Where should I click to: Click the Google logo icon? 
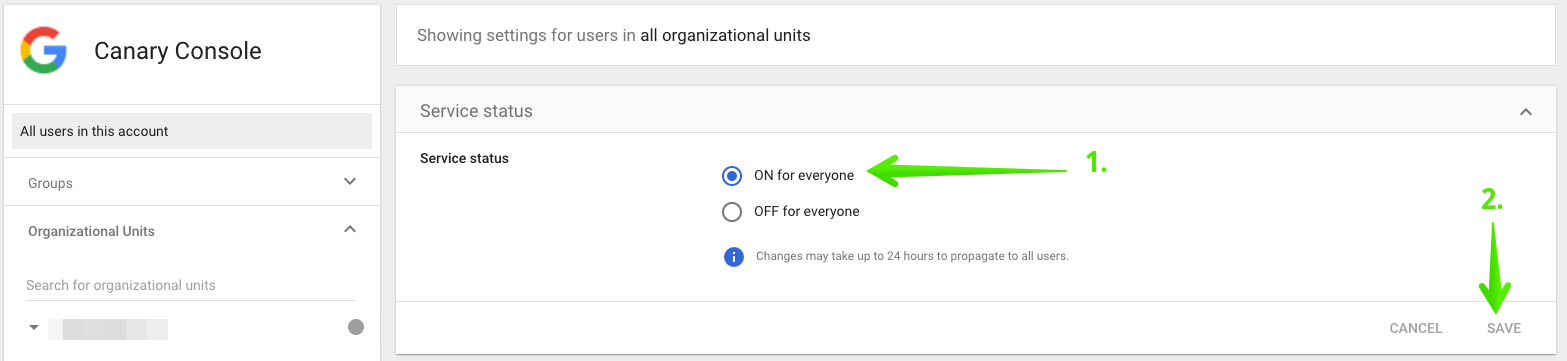tap(43, 50)
